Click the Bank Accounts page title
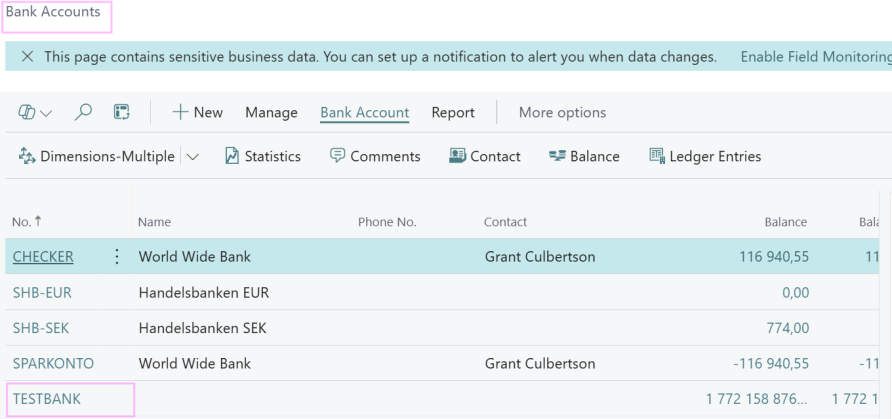 [x=53, y=11]
